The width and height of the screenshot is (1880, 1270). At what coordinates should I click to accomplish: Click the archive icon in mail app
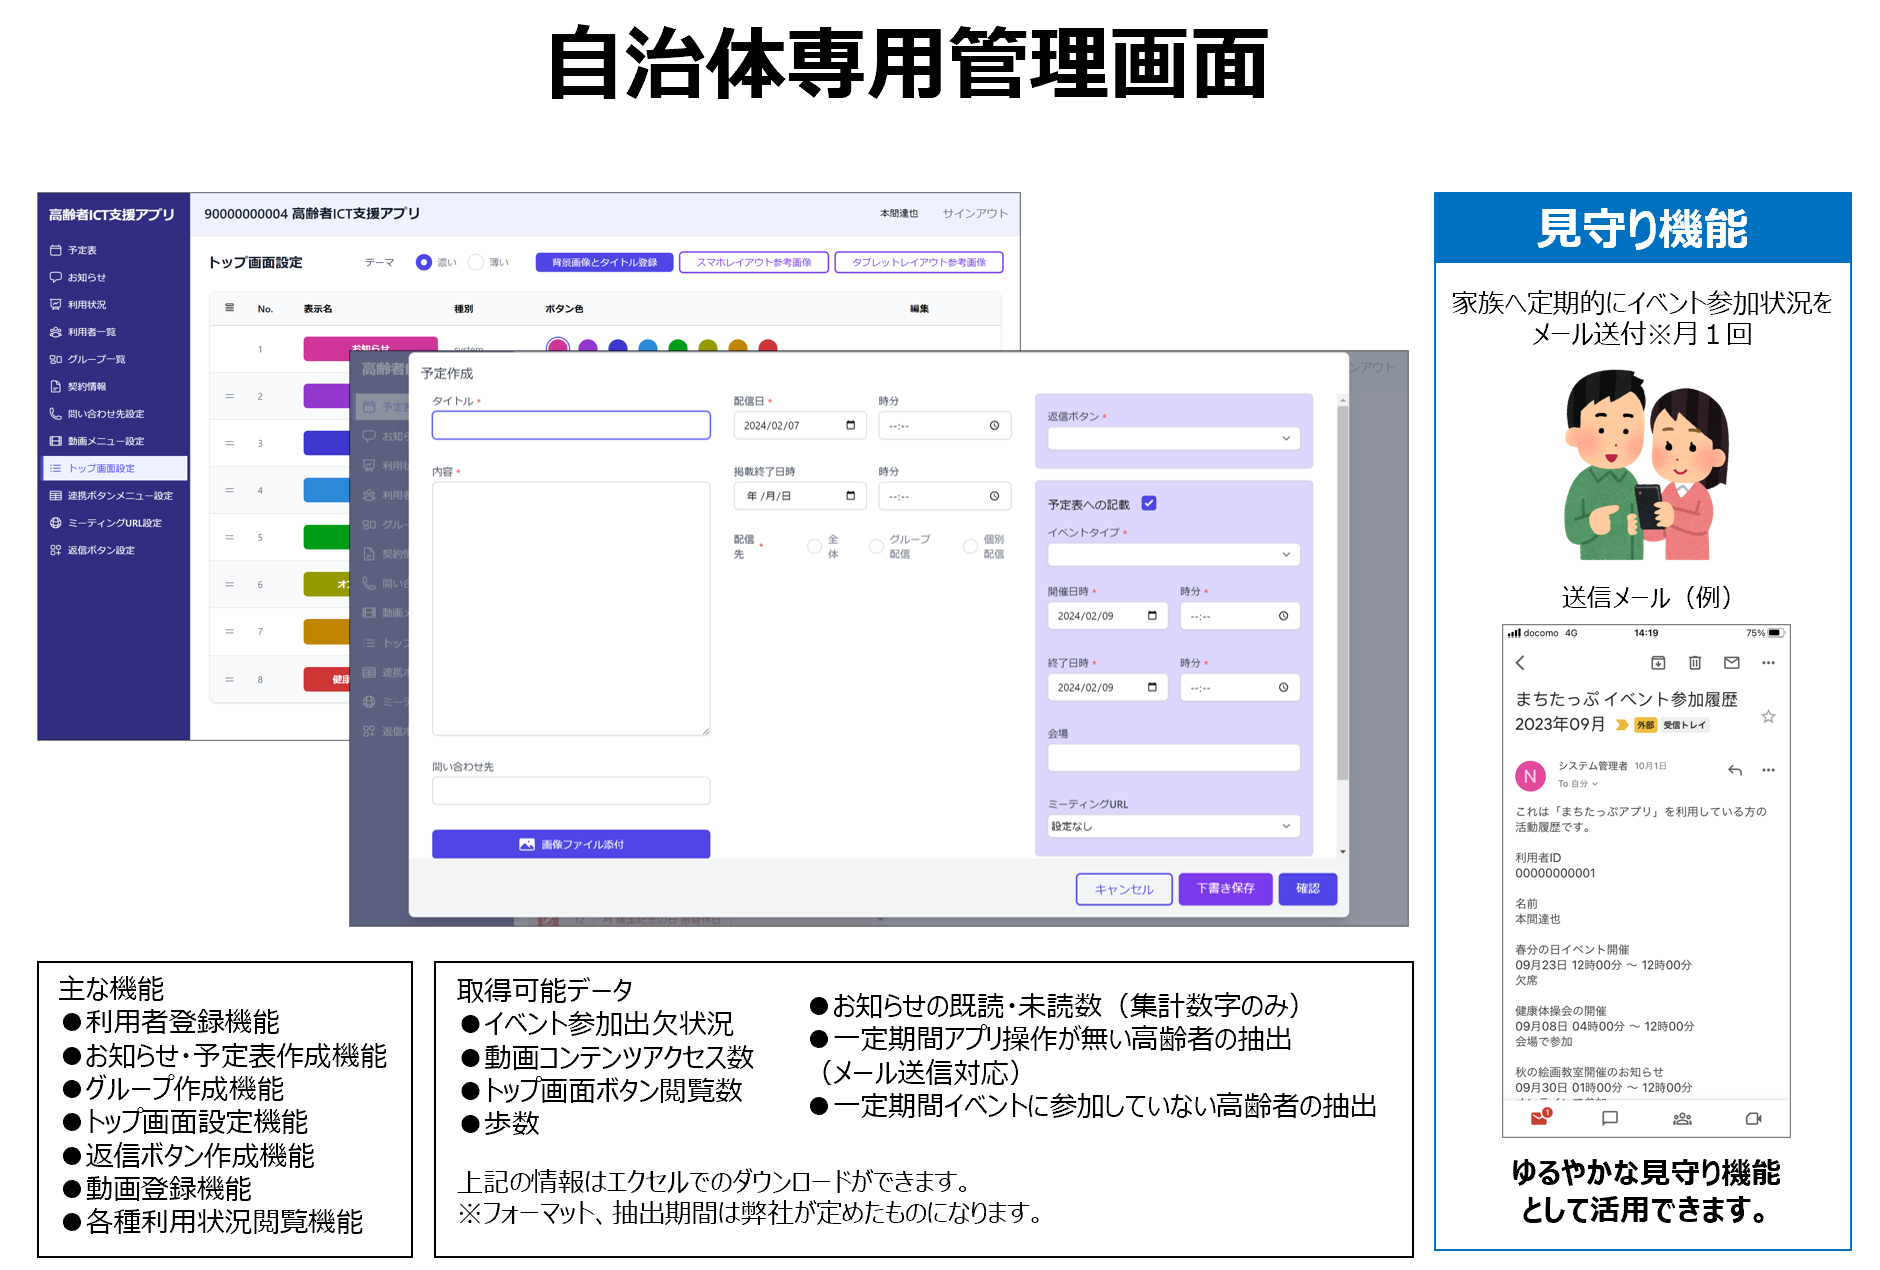1658,663
